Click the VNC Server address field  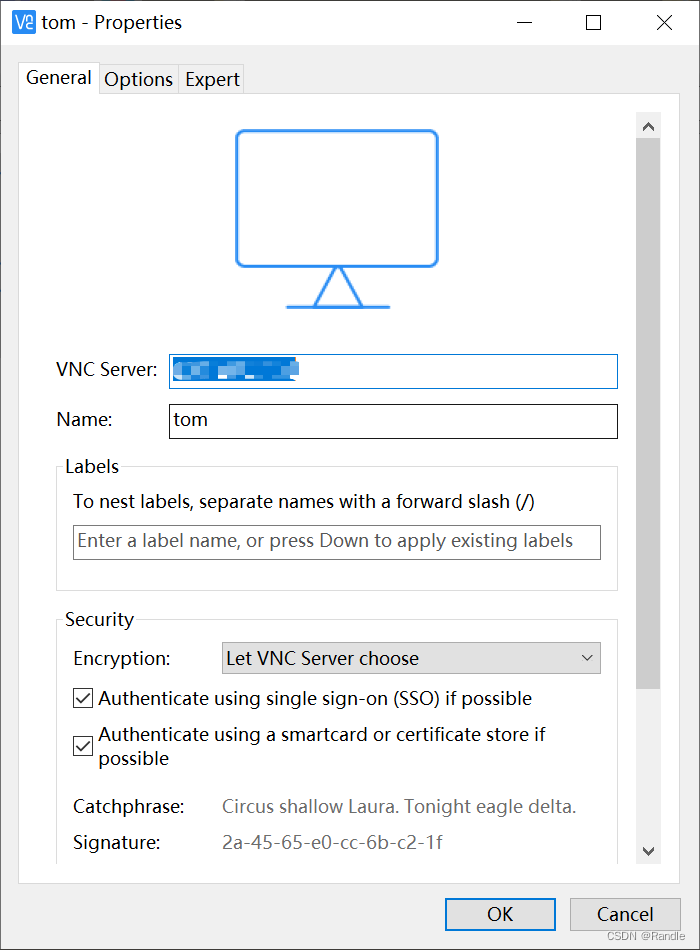[393, 371]
